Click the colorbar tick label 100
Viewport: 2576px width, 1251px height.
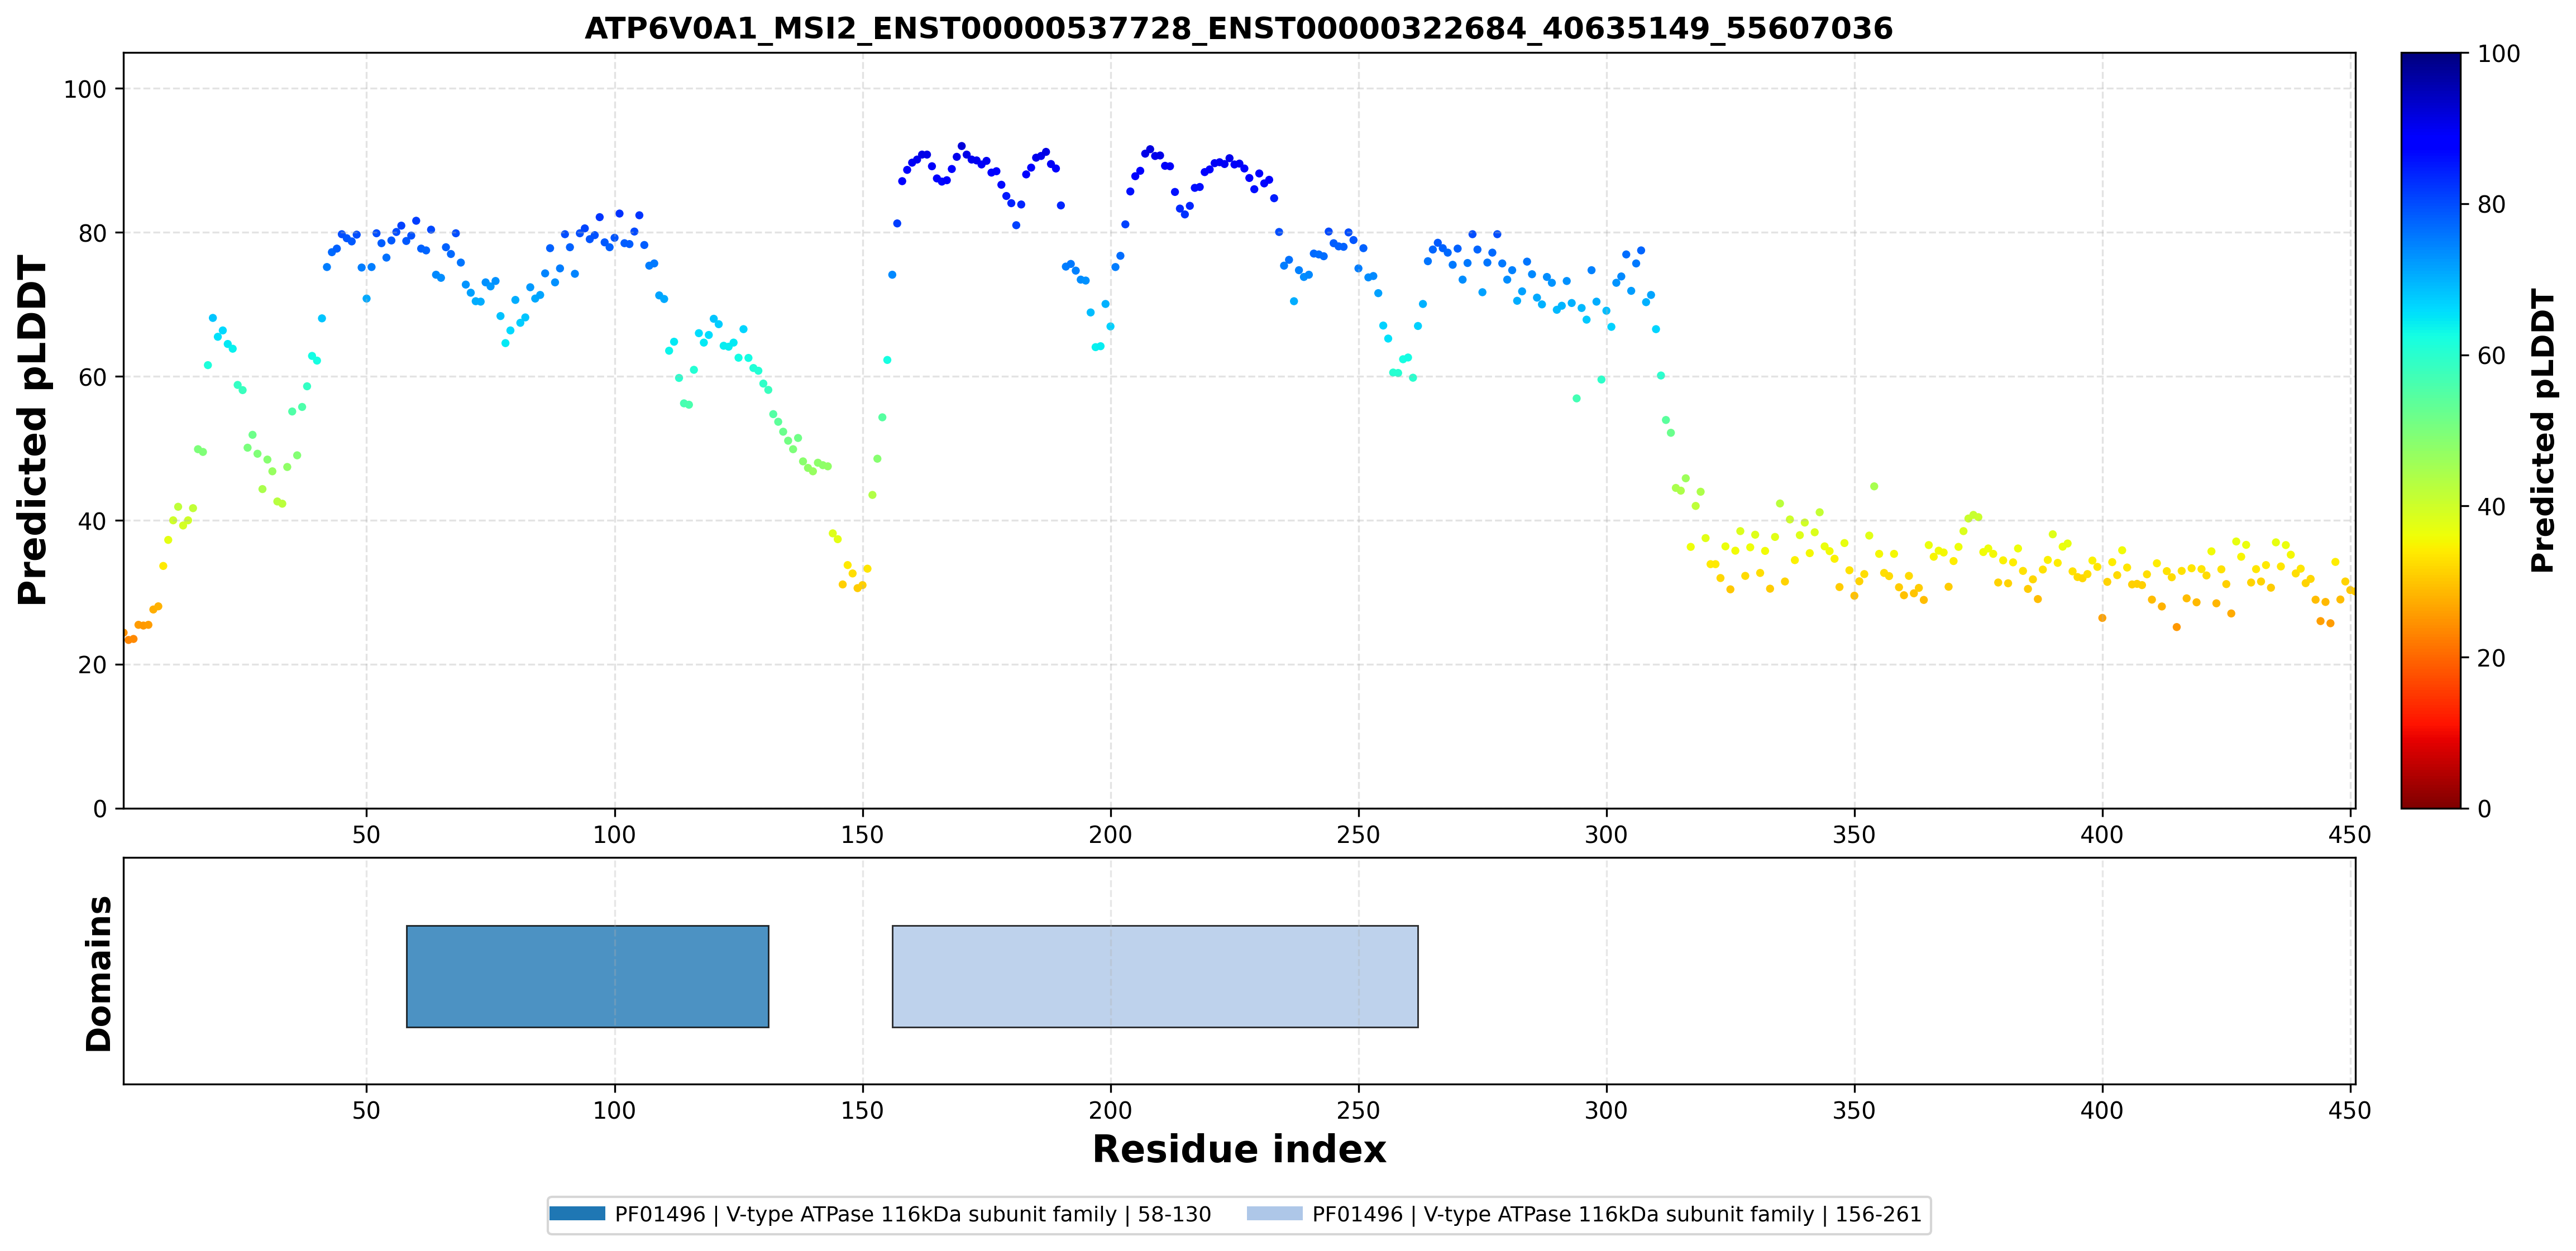(x=2498, y=54)
